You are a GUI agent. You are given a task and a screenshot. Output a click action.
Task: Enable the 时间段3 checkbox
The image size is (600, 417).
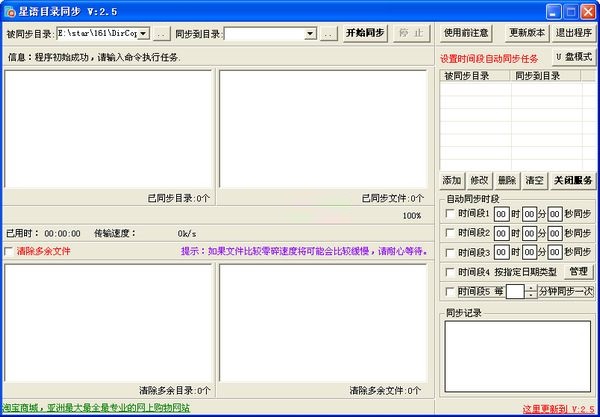[x=450, y=252]
